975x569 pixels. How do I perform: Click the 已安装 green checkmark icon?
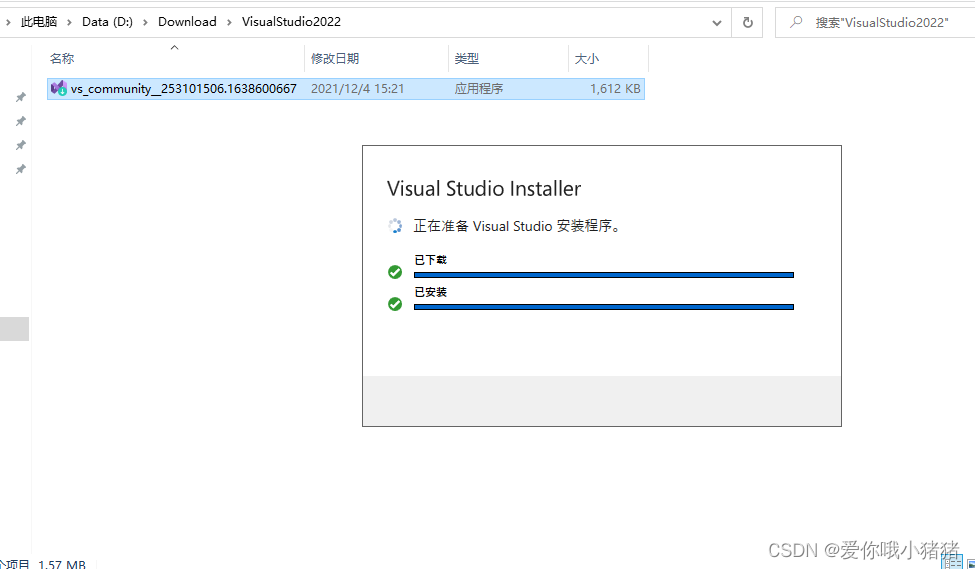(x=395, y=304)
